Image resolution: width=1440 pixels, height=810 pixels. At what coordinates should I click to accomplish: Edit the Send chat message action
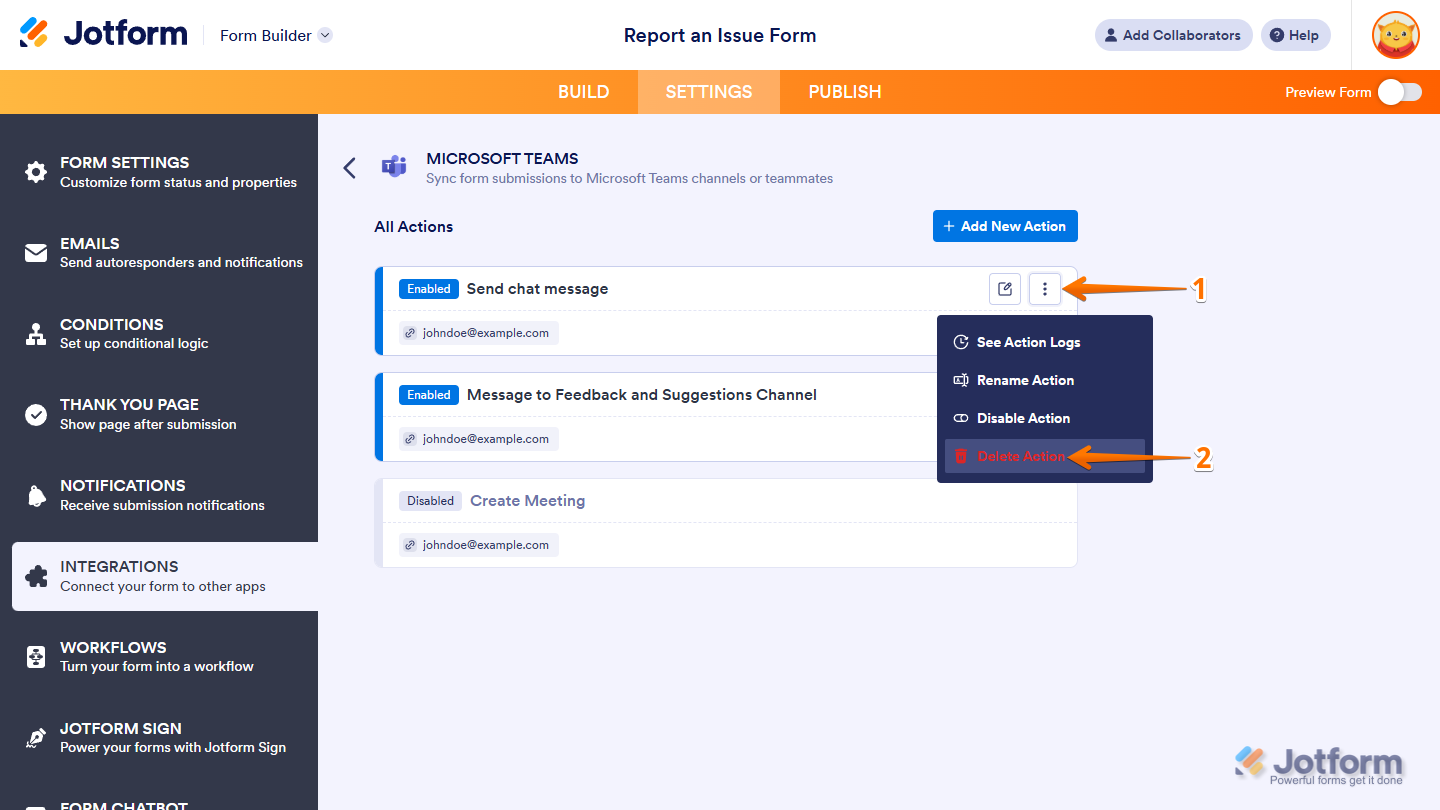point(1004,288)
